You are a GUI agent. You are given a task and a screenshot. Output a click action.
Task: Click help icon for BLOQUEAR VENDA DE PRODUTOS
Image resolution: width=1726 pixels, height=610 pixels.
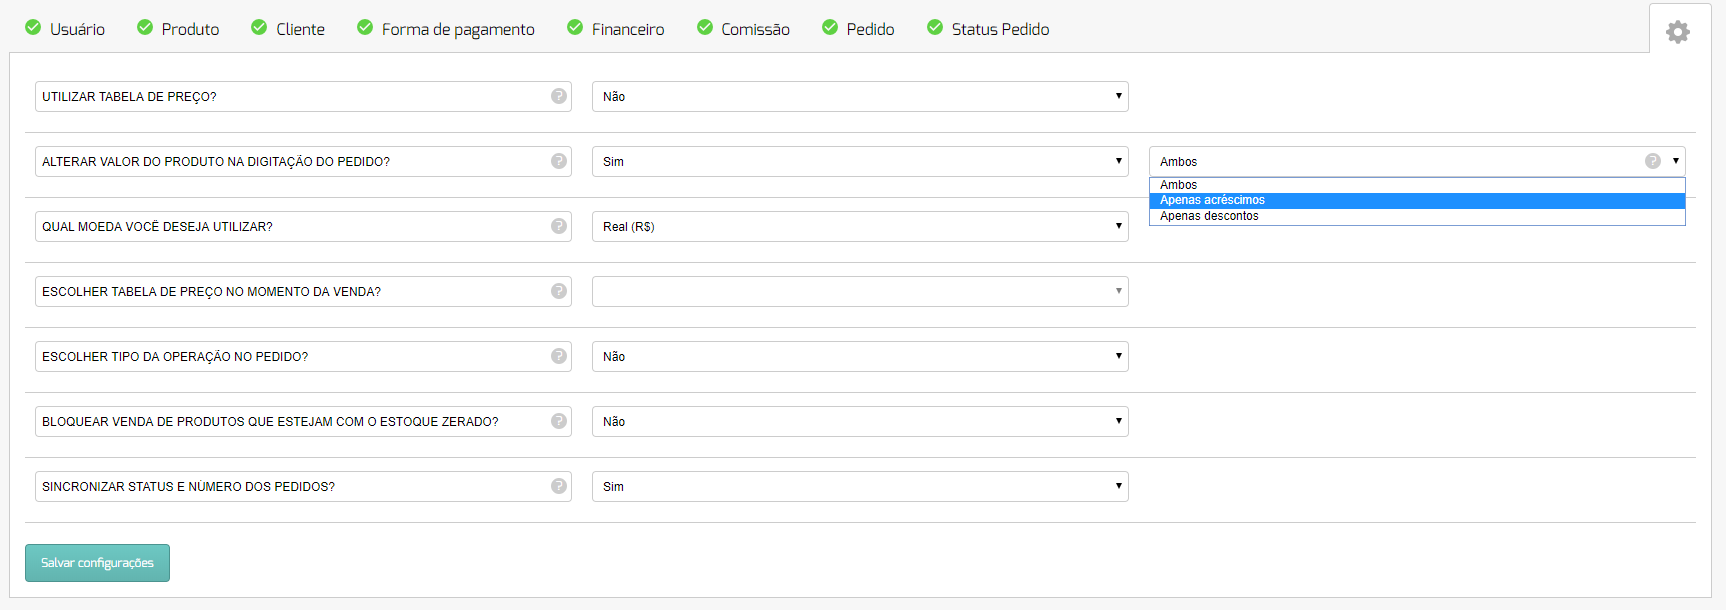point(559,421)
